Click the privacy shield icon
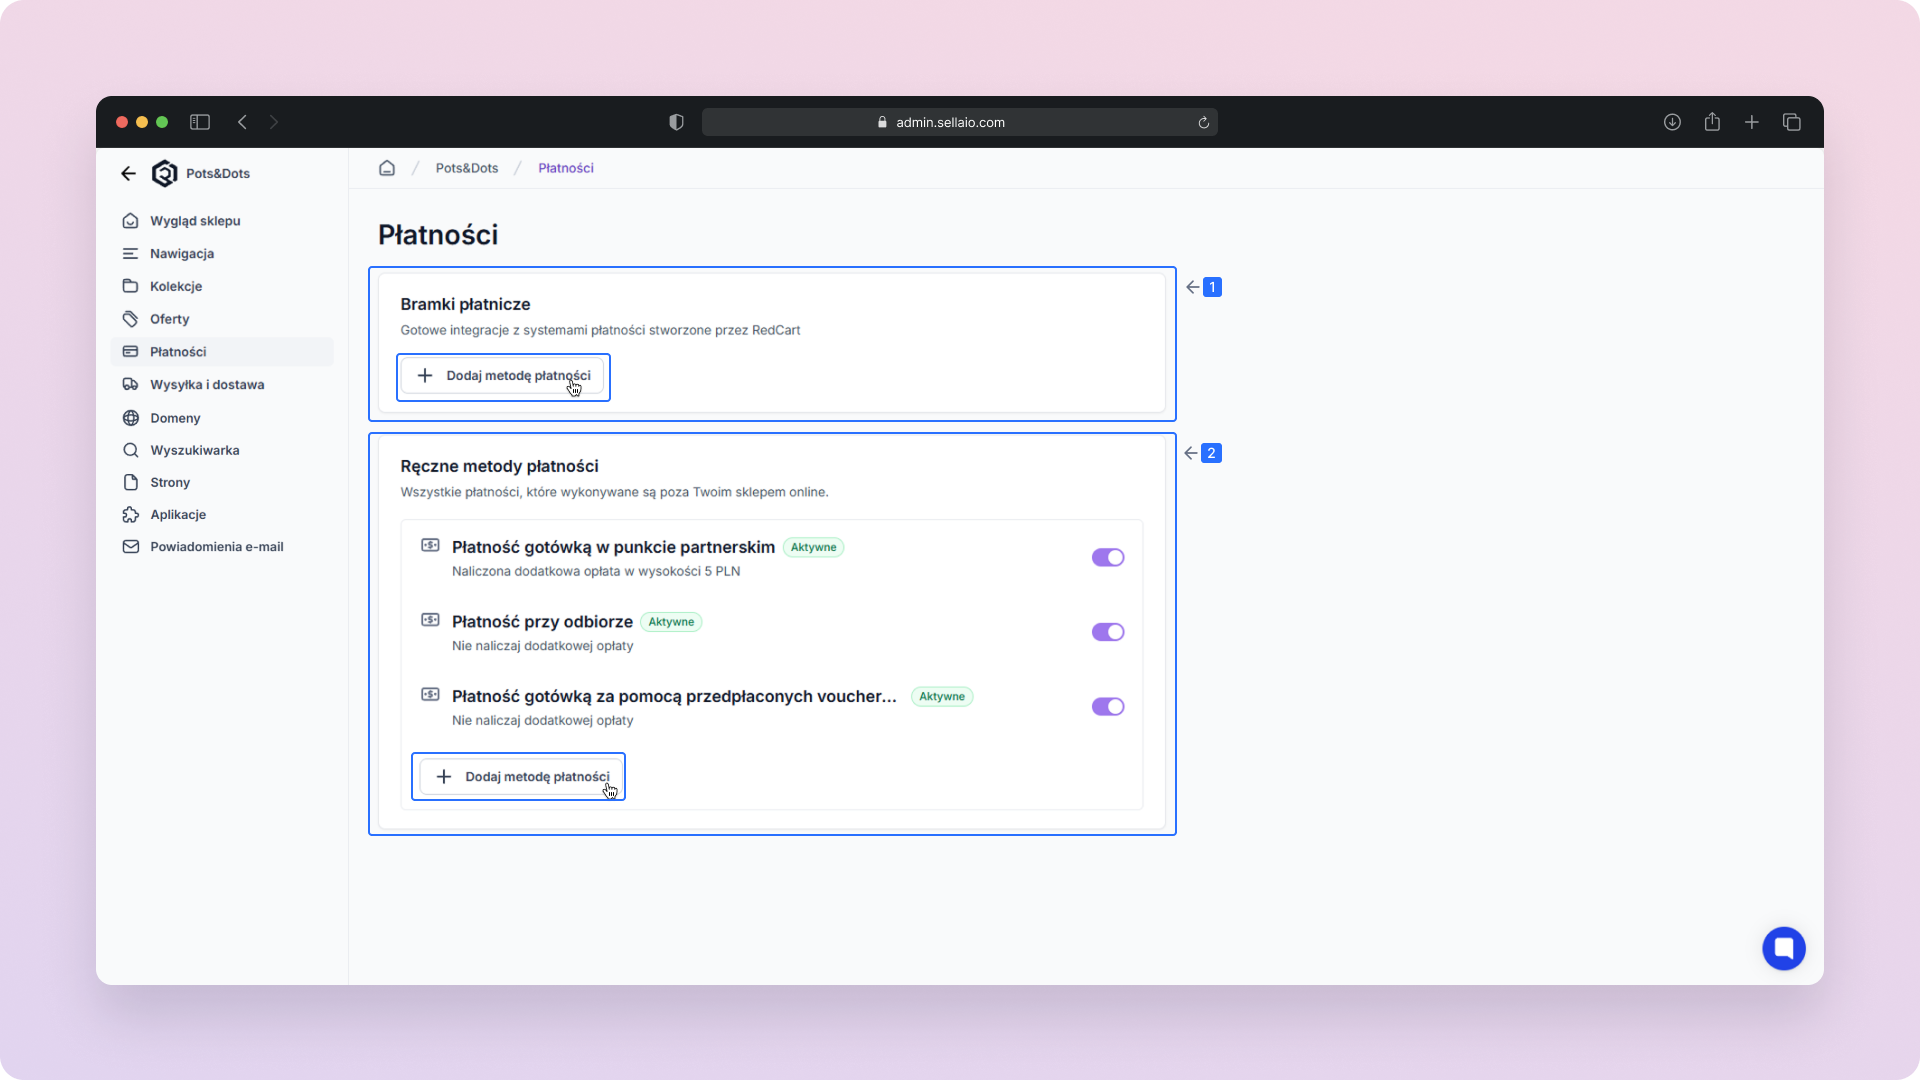This screenshot has width=1920, height=1080. pyautogui.click(x=676, y=122)
